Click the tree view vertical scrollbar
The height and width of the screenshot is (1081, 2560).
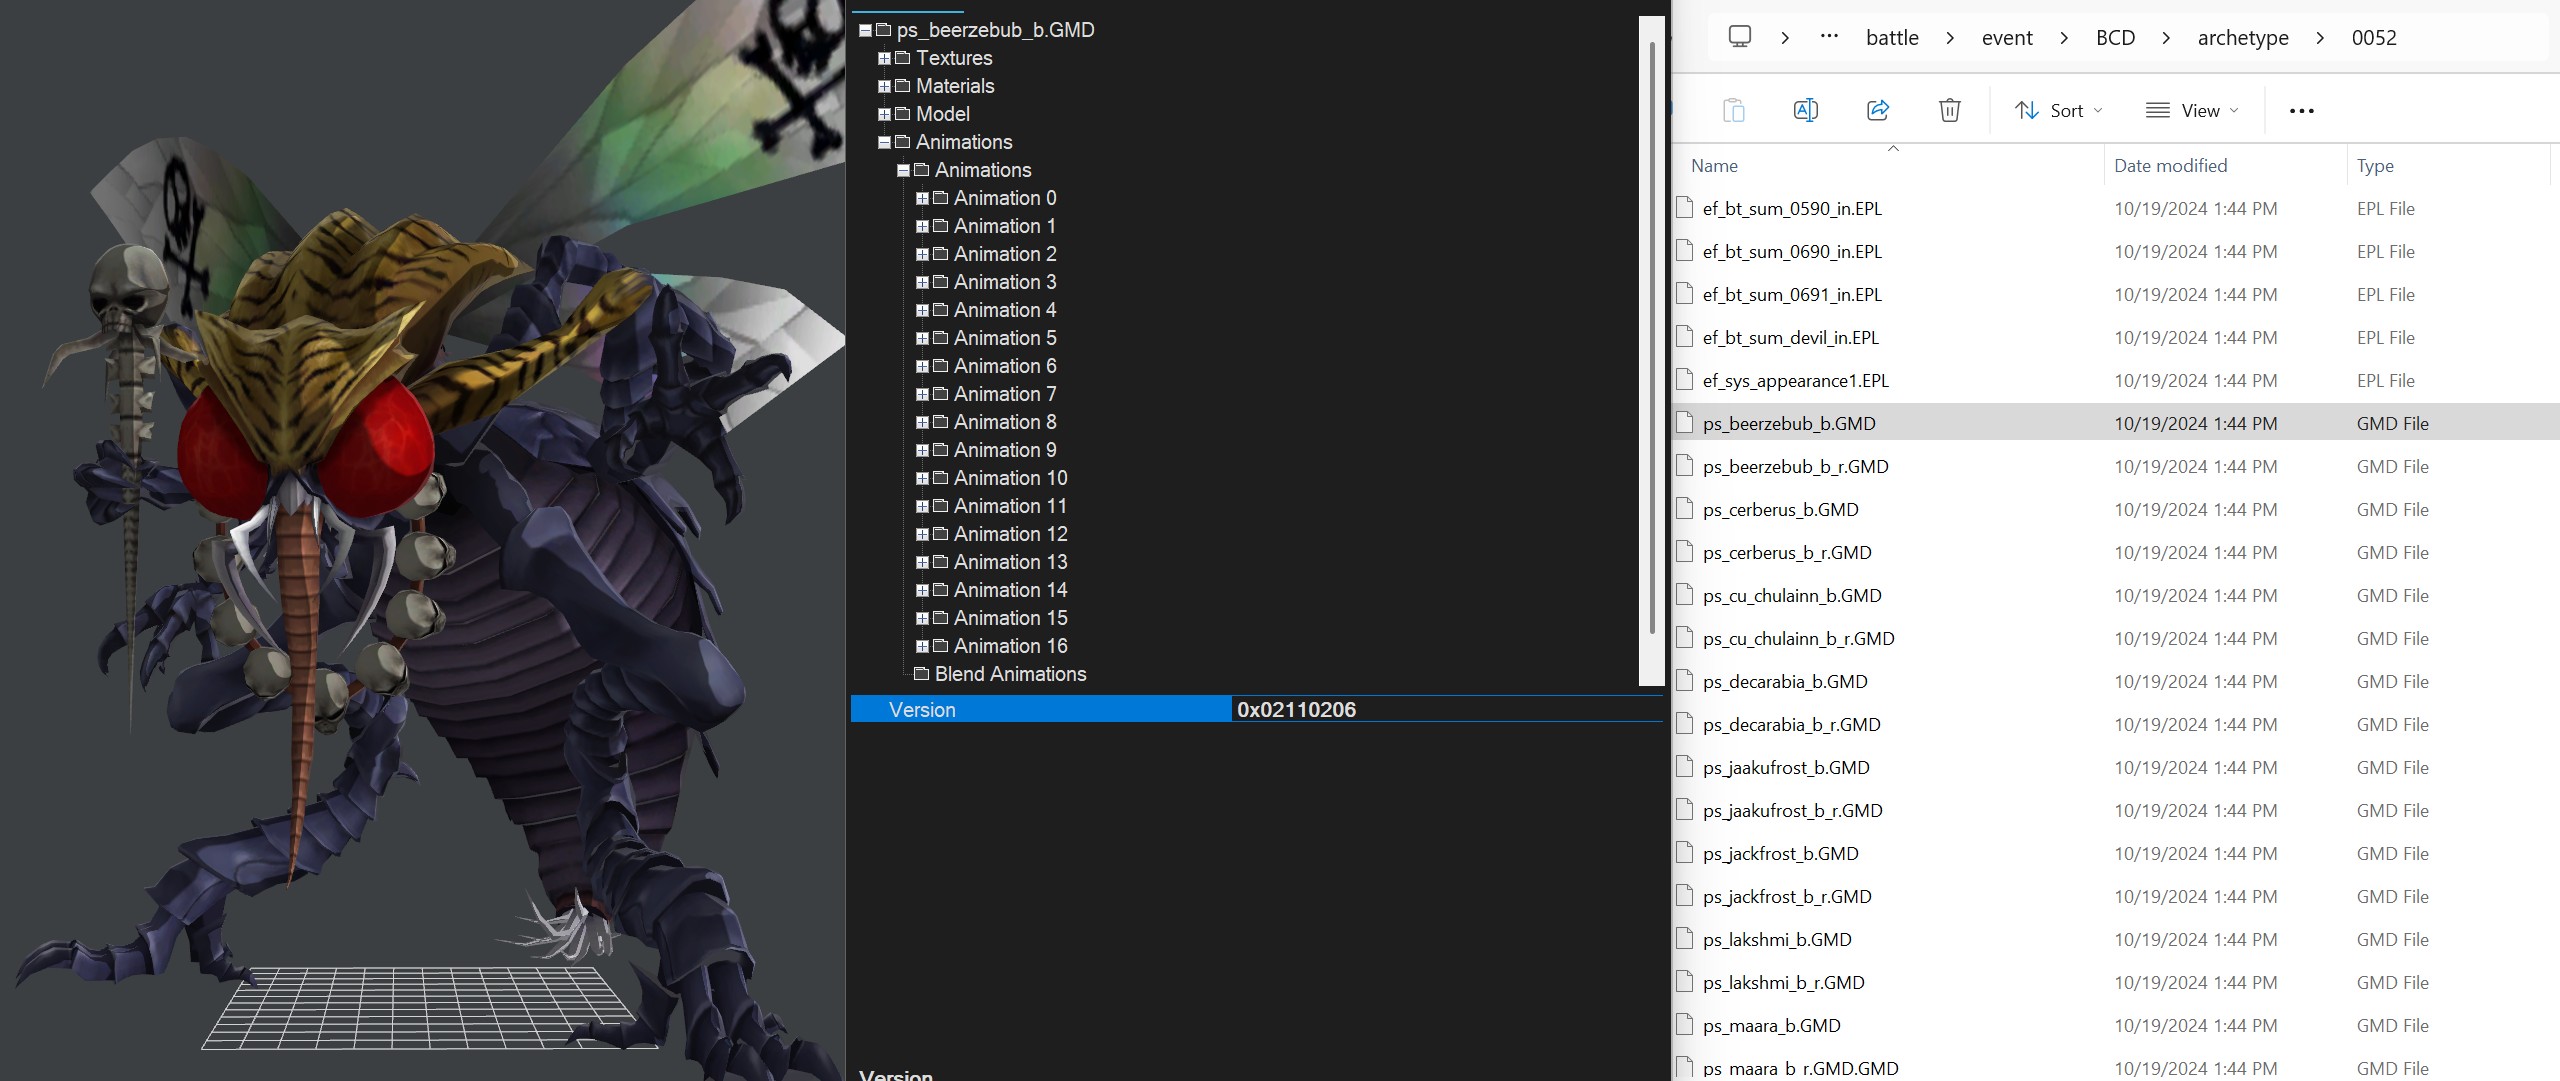[x=1652, y=340]
